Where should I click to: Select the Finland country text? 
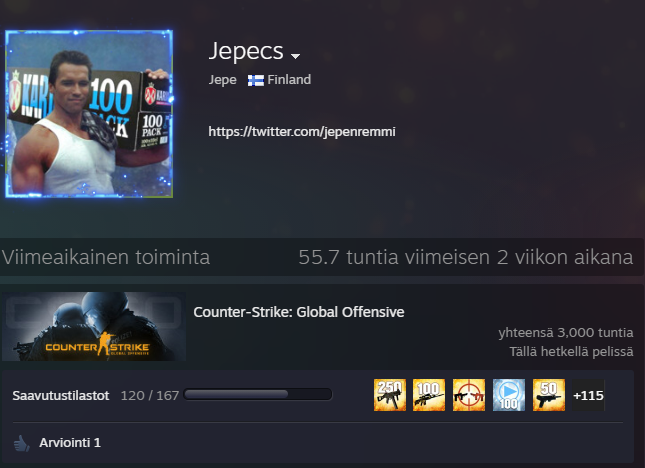coord(289,79)
